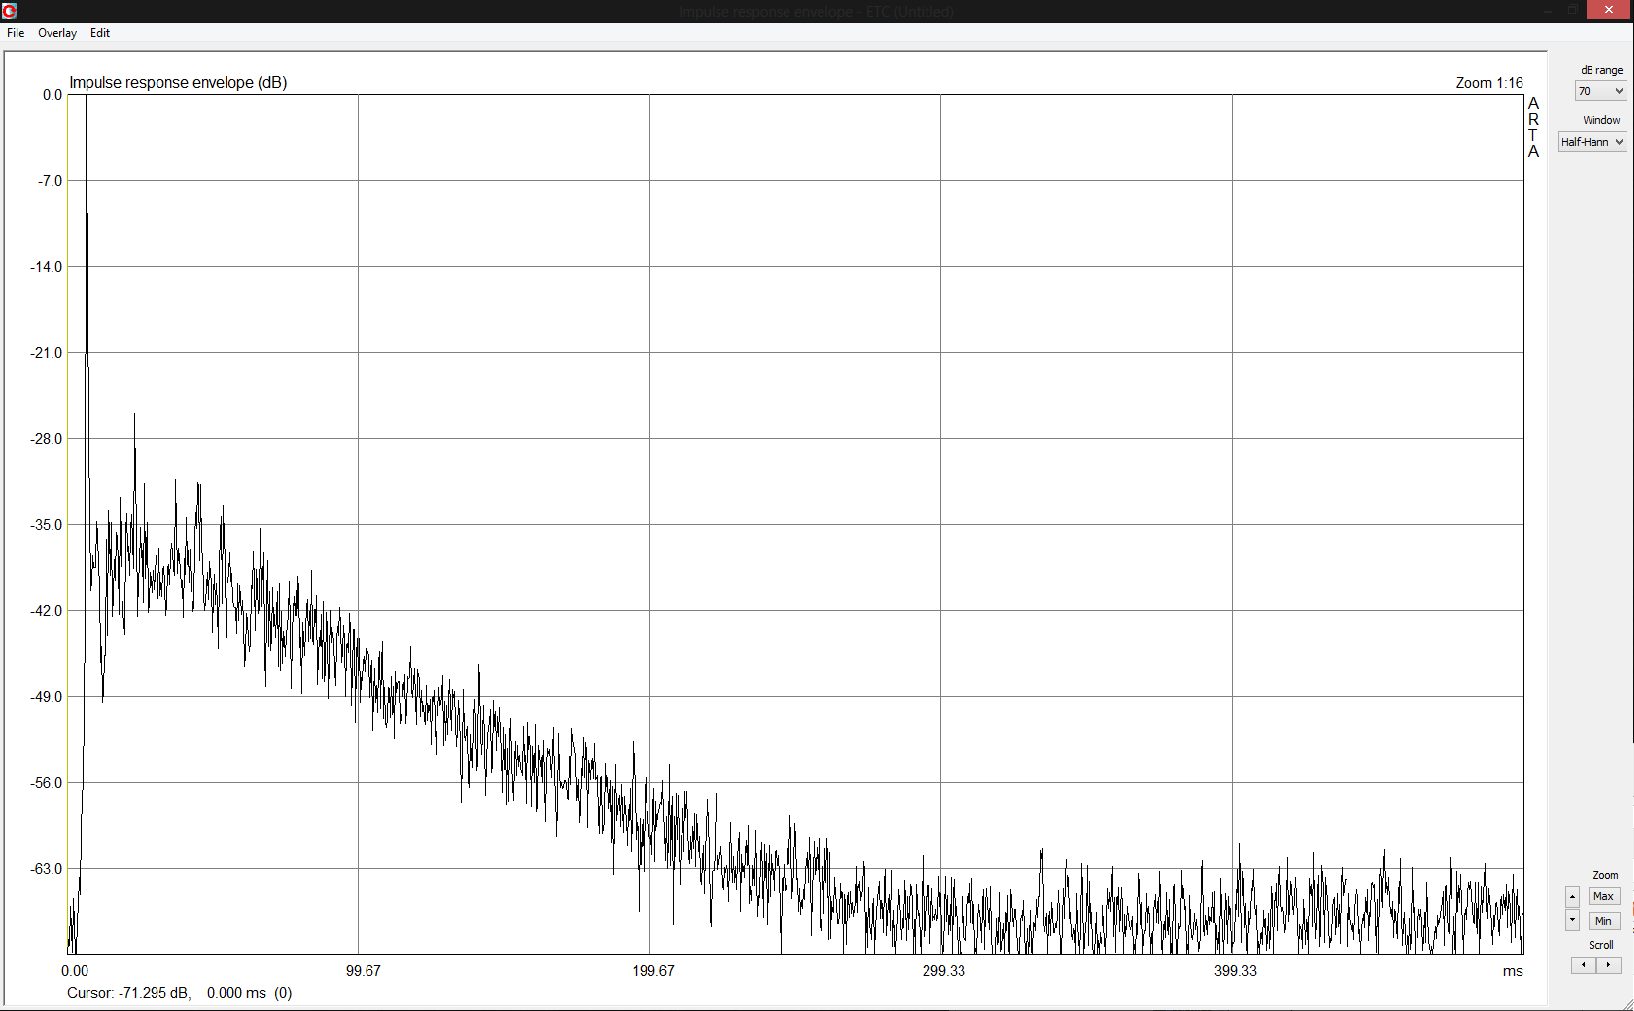The image size is (1634, 1011).
Task: Restore down the ETC window
Action: tap(1572, 11)
